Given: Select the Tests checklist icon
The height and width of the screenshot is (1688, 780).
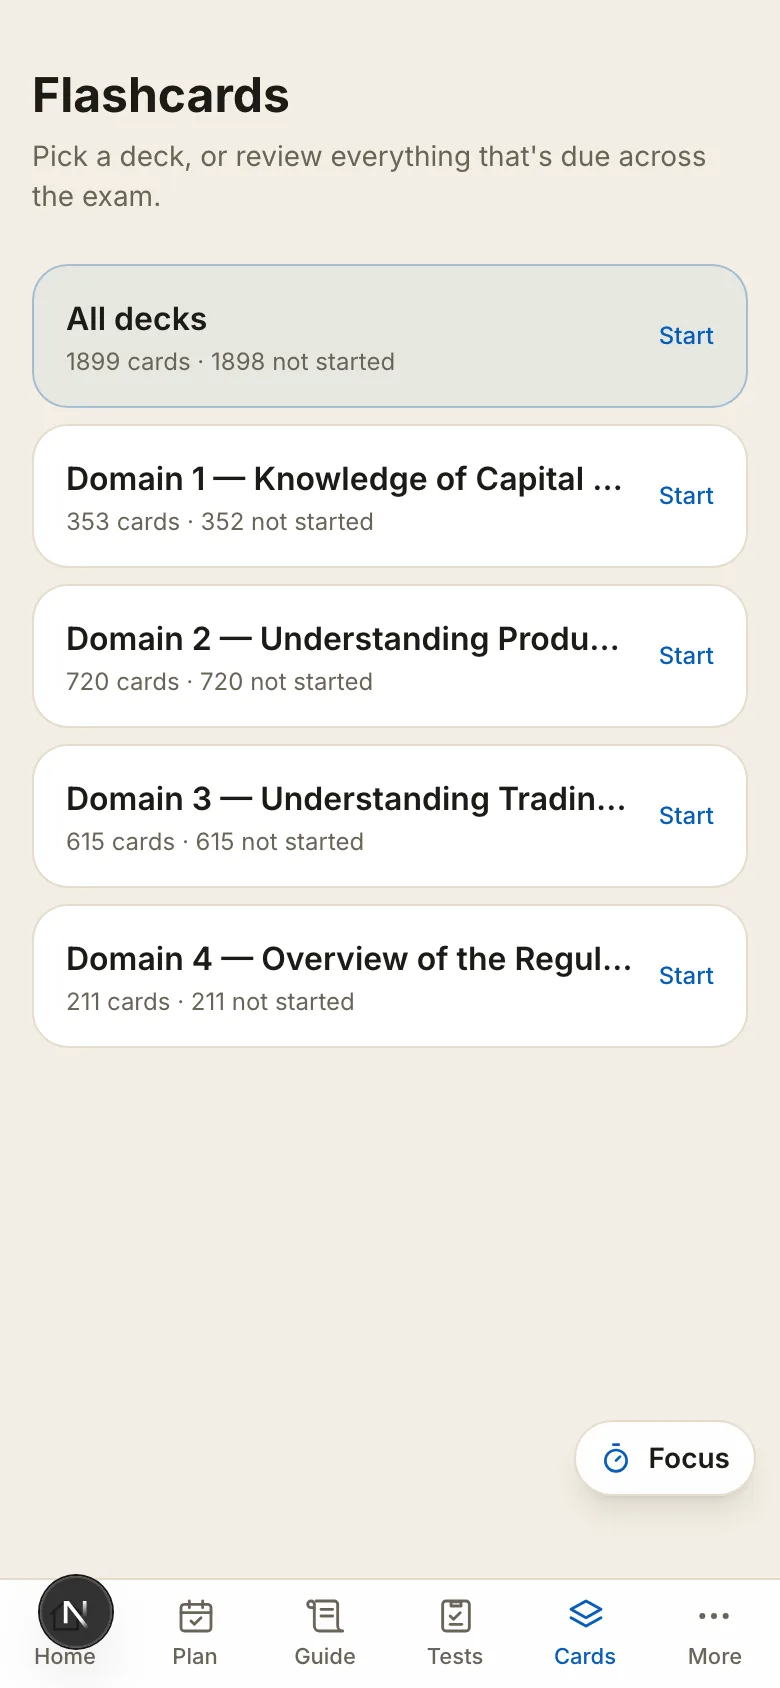Looking at the screenshot, I should [455, 1615].
